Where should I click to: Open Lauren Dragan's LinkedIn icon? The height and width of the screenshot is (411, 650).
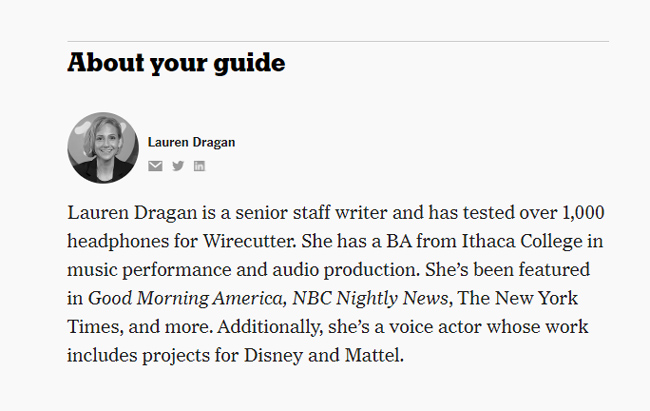pyautogui.click(x=200, y=166)
